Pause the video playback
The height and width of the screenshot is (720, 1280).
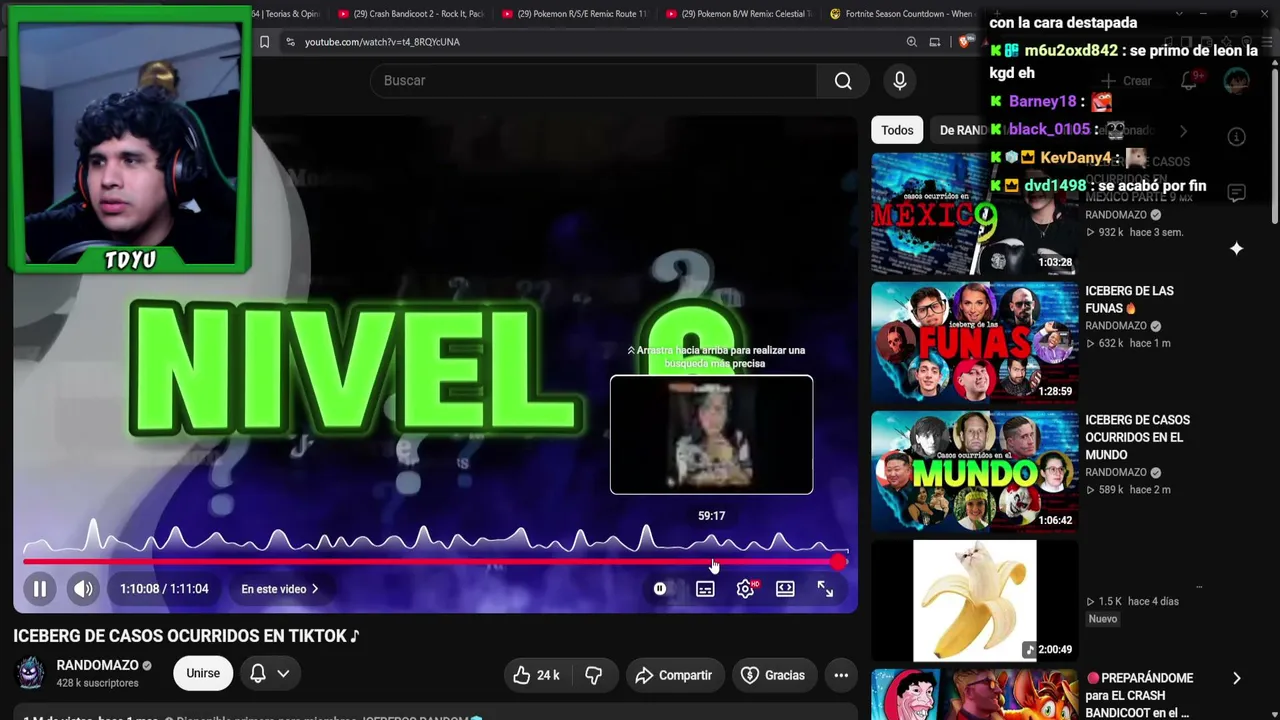click(40, 589)
